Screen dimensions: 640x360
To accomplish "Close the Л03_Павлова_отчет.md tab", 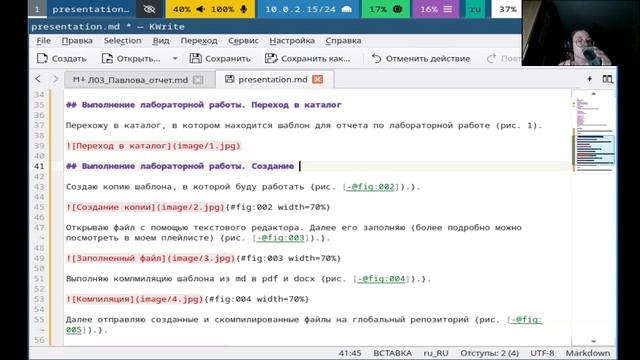I will [198, 80].
